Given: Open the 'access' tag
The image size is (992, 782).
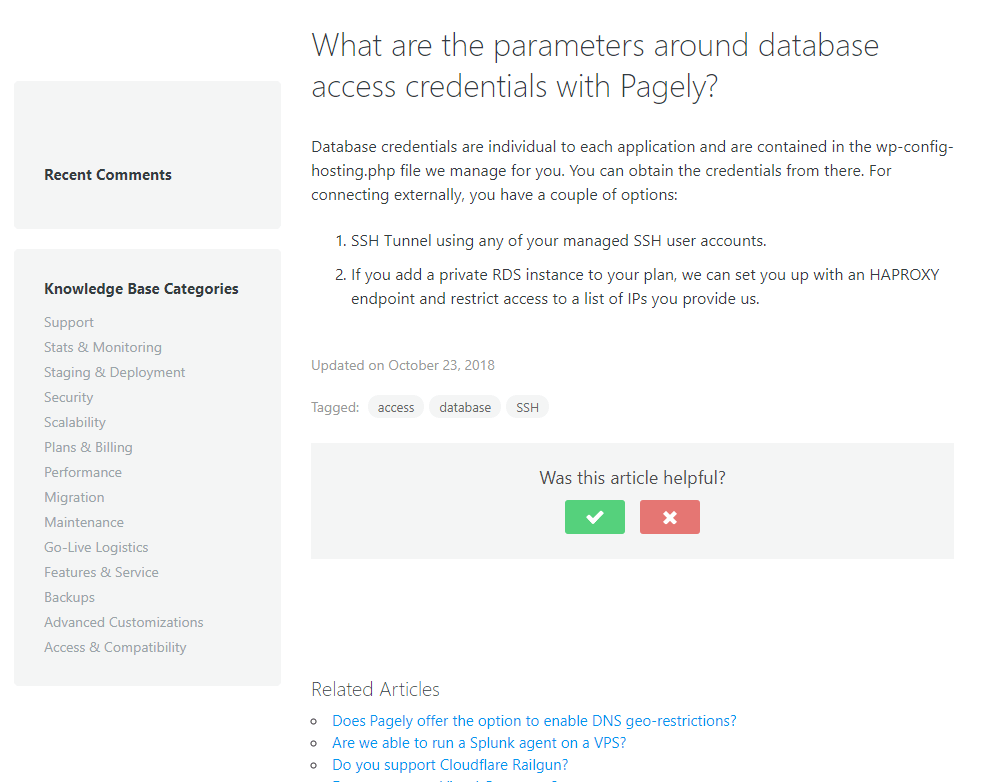Looking at the screenshot, I should 396,407.
